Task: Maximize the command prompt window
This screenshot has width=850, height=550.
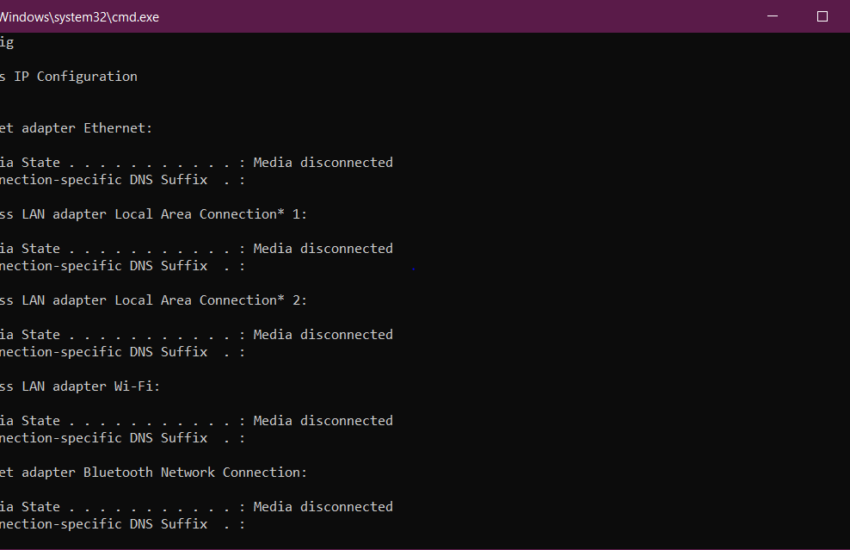Action: coord(822,16)
